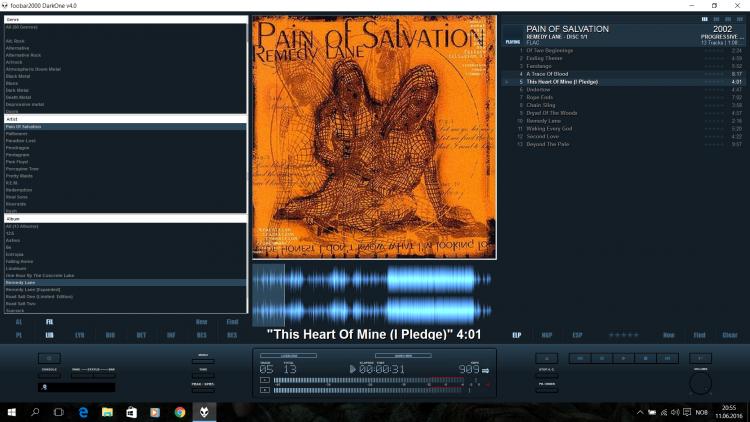Switch to the BIO panel tab
Viewport: 750px width, 422px height.
point(110,335)
